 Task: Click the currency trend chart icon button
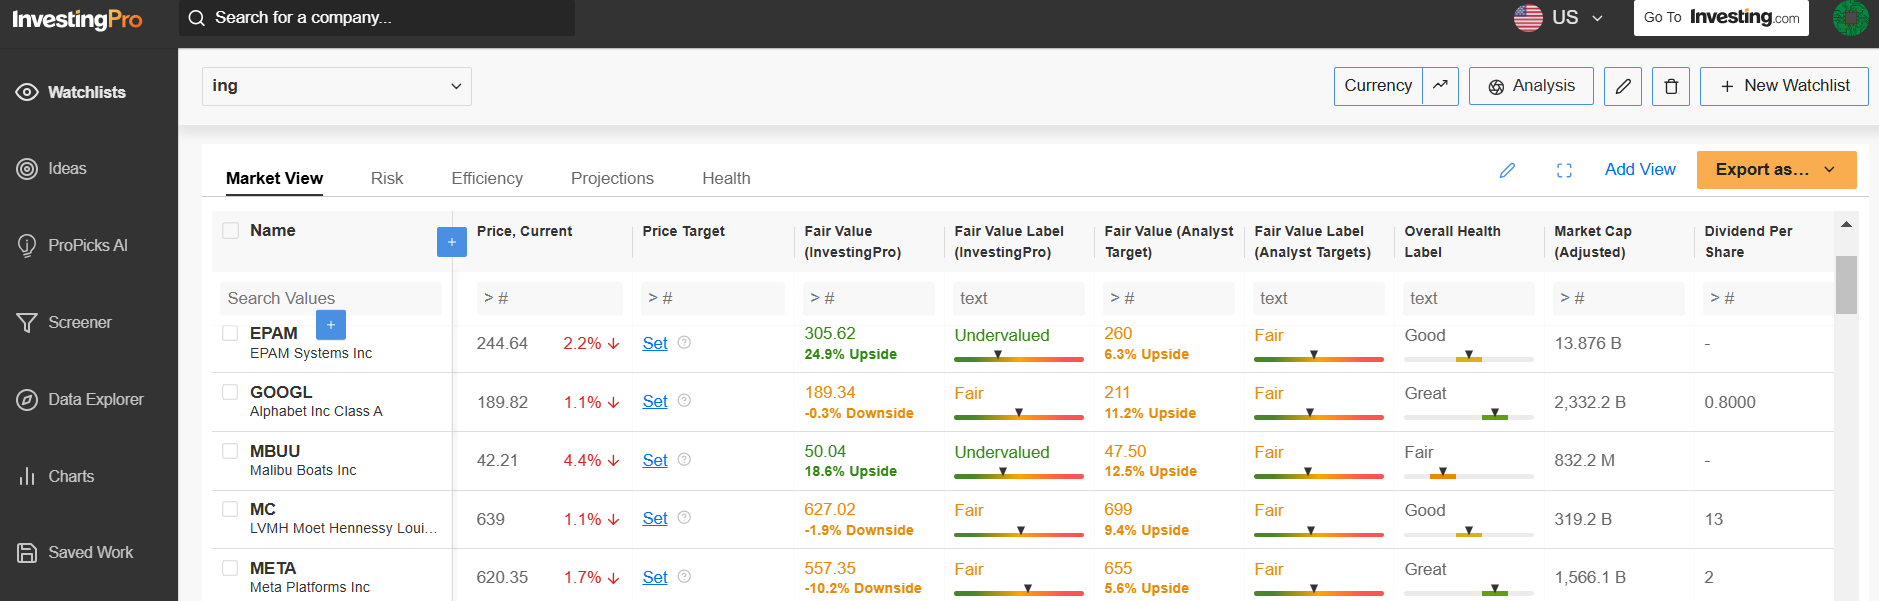(1440, 86)
